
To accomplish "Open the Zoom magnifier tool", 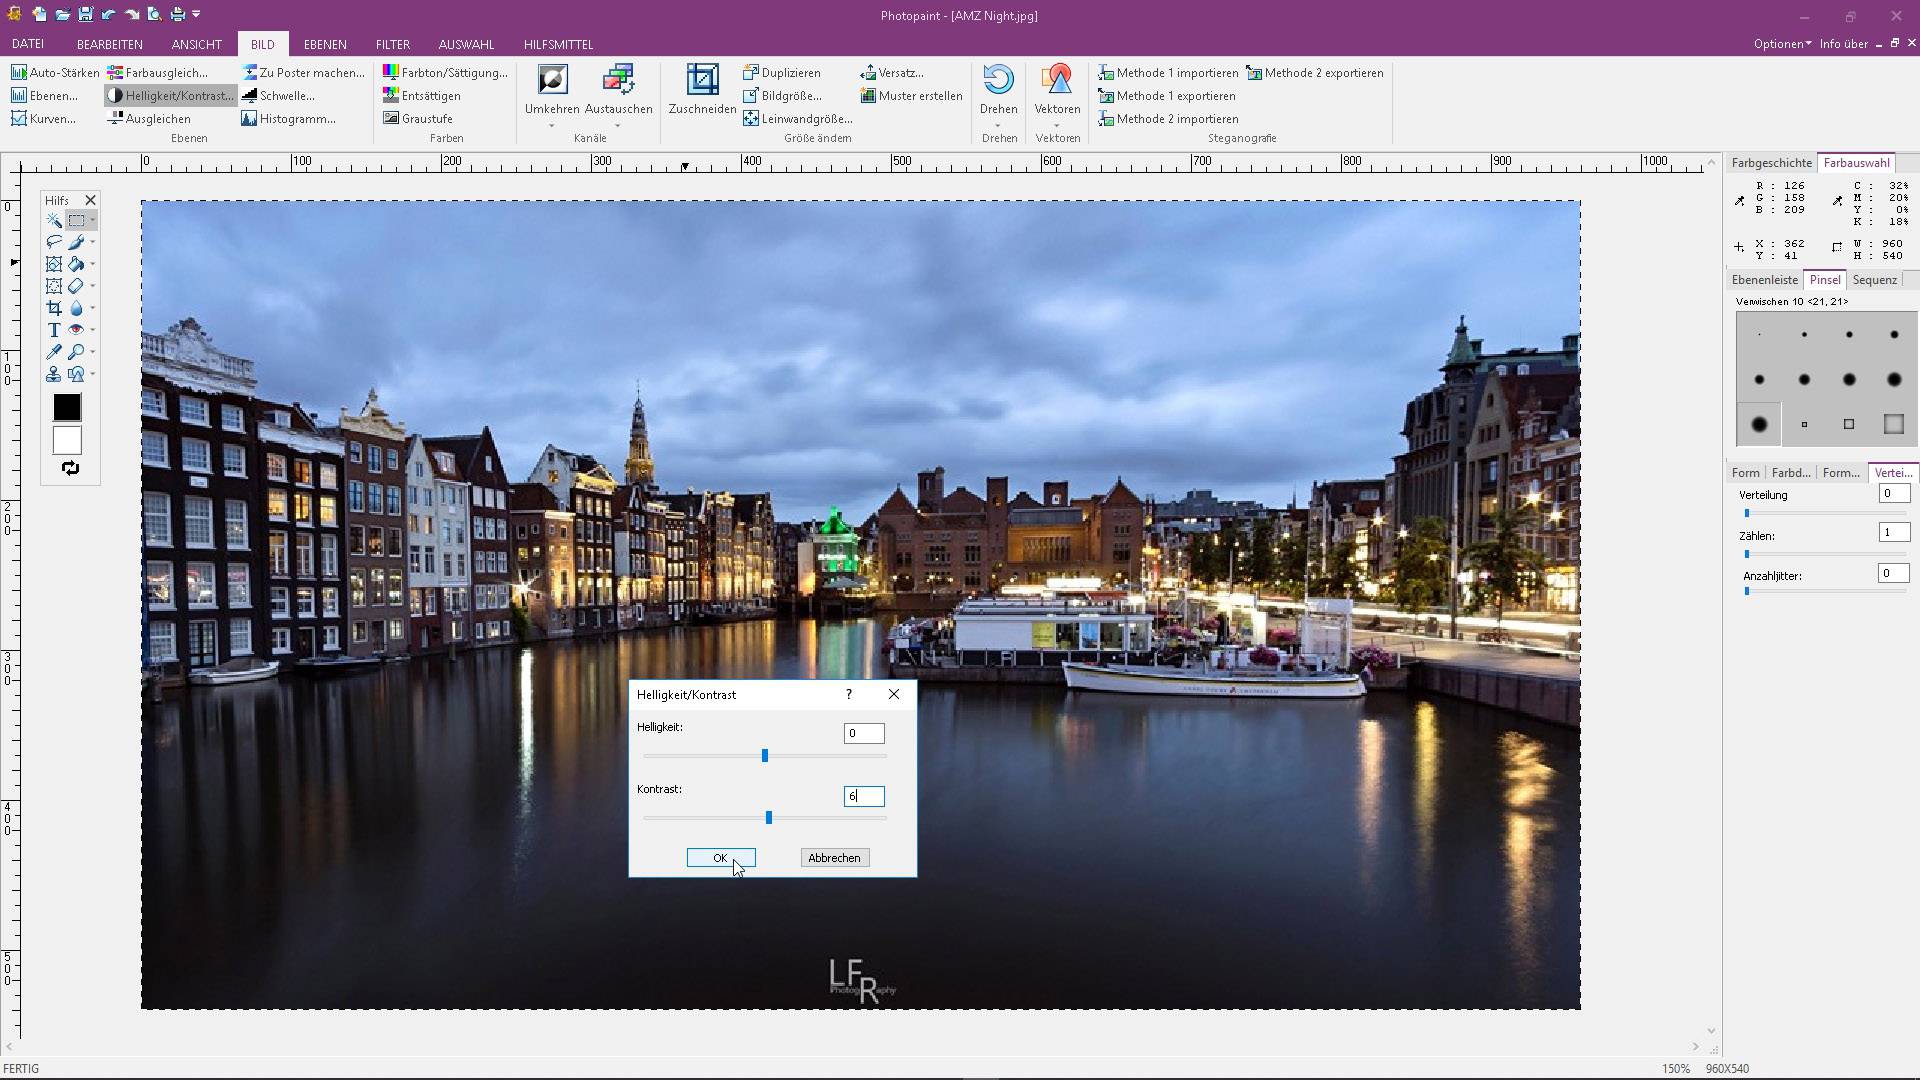I will [x=79, y=352].
